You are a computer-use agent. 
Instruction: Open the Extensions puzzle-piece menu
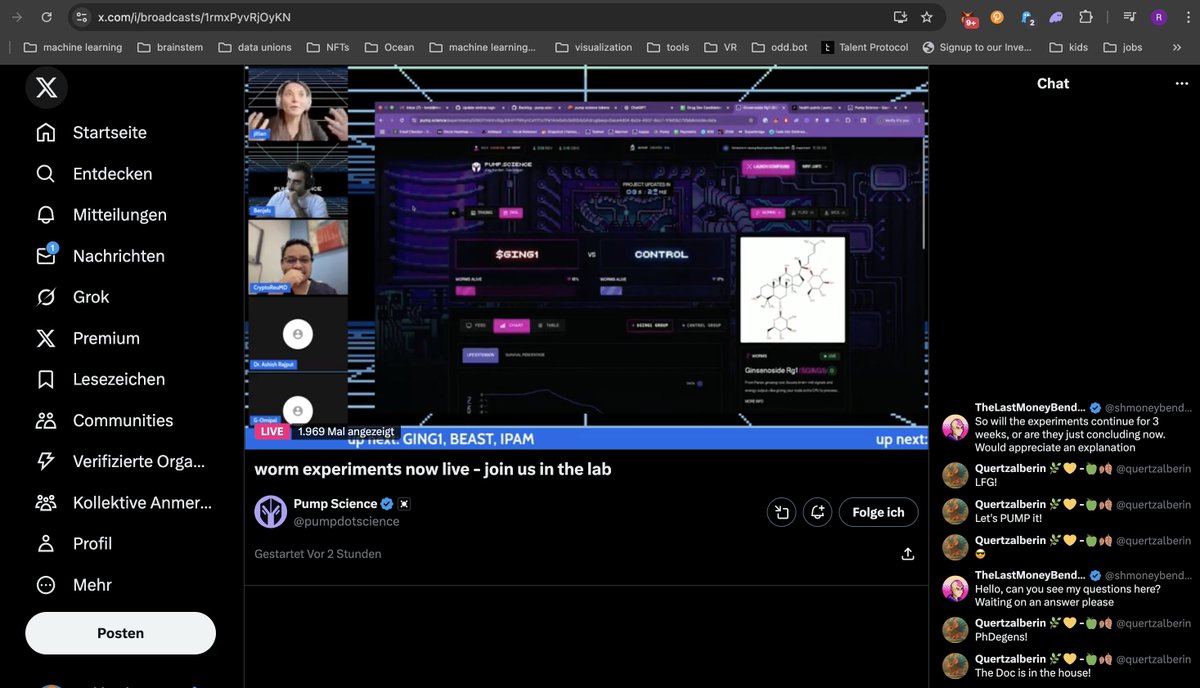click(1086, 17)
